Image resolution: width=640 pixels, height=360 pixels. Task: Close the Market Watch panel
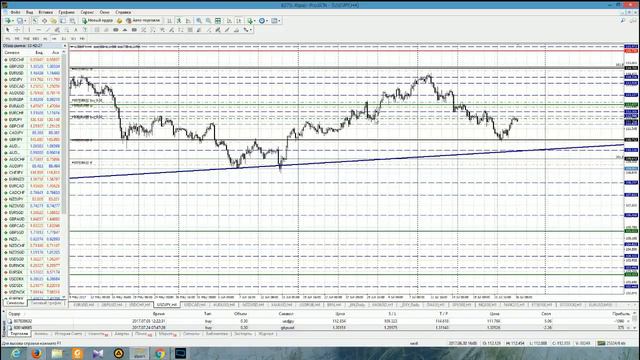64,46
